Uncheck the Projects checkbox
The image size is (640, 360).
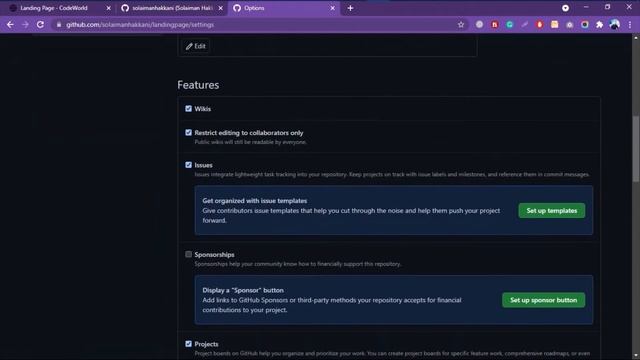pos(188,344)
